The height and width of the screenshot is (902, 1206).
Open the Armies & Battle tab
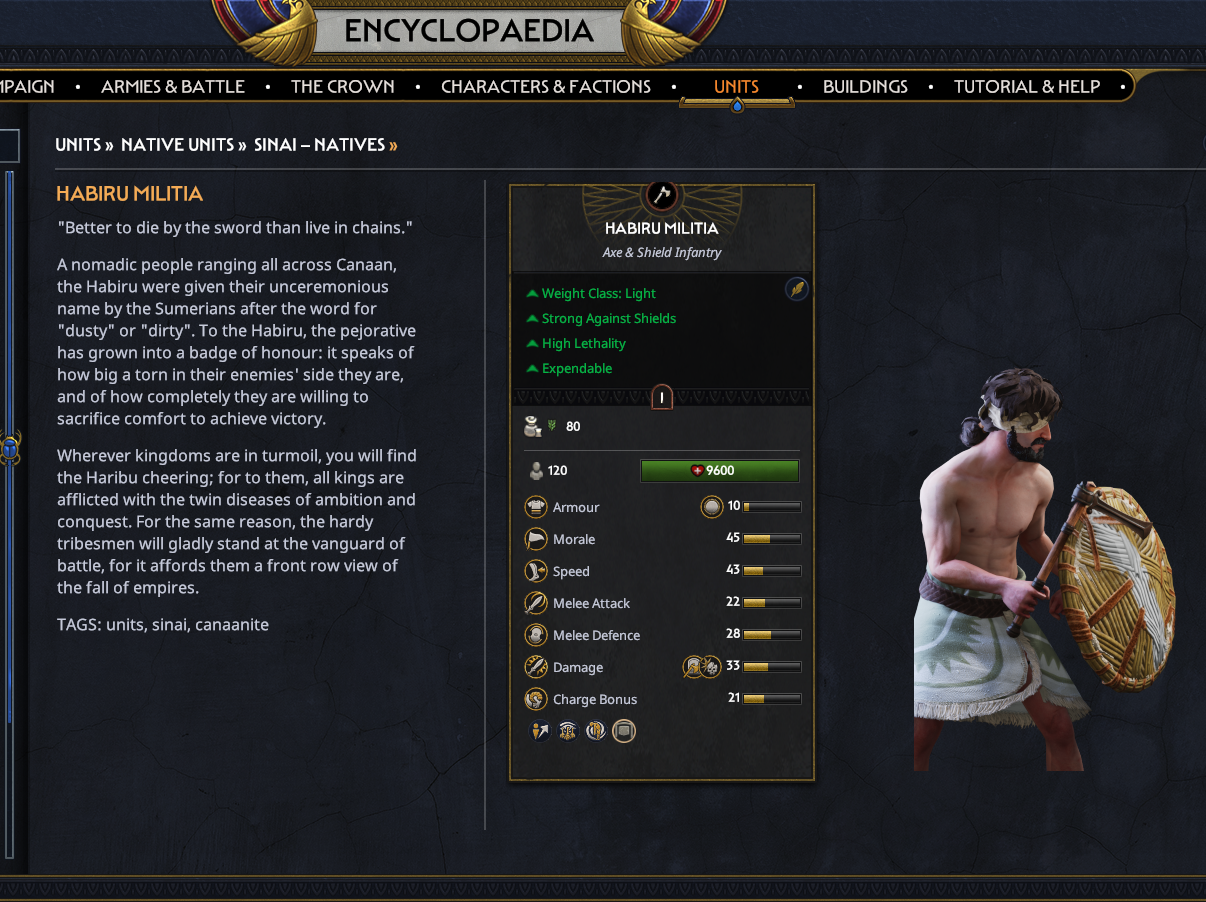[x=173, y=87]
